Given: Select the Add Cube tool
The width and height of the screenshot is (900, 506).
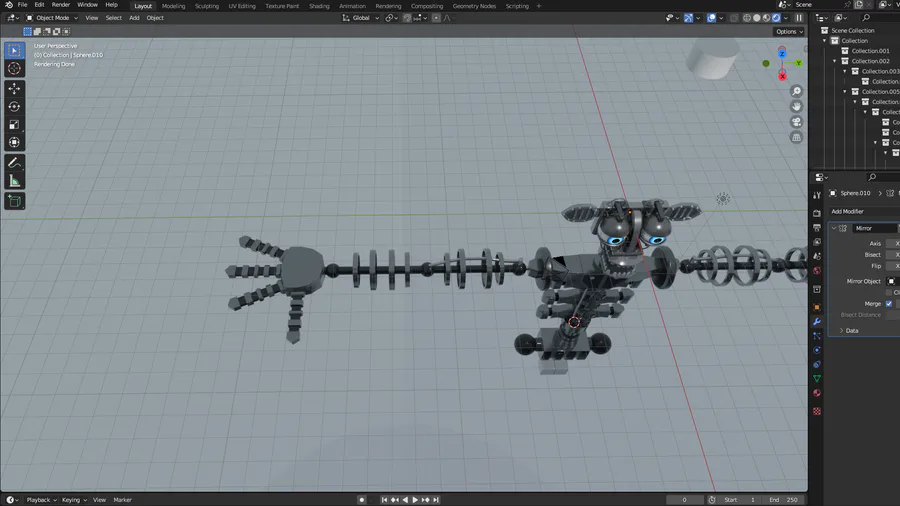Looking at the screenshot, I should (14, 201).
